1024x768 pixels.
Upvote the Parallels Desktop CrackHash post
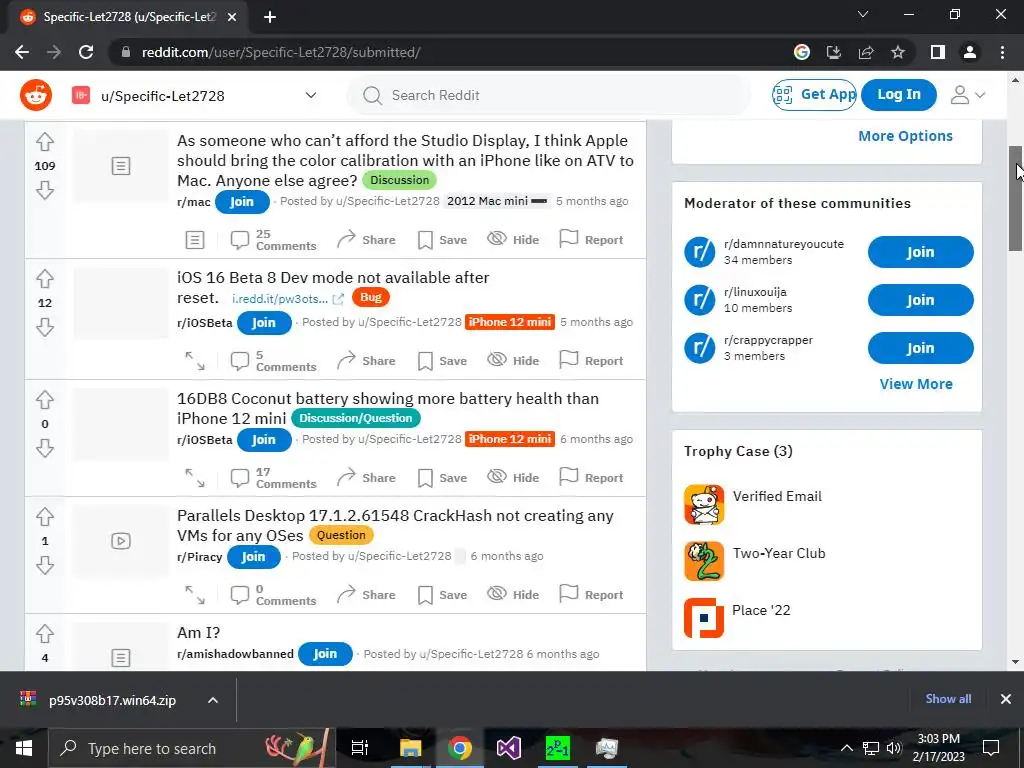tap(44, 517)
